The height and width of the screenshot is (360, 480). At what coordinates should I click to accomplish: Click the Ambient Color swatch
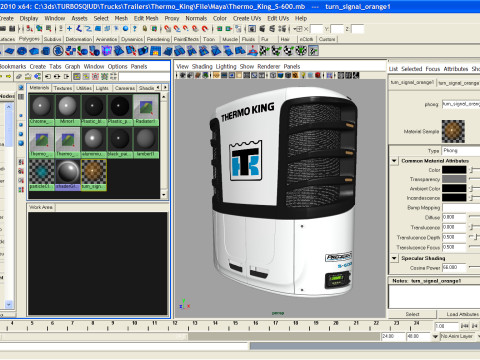pos(454,189)
